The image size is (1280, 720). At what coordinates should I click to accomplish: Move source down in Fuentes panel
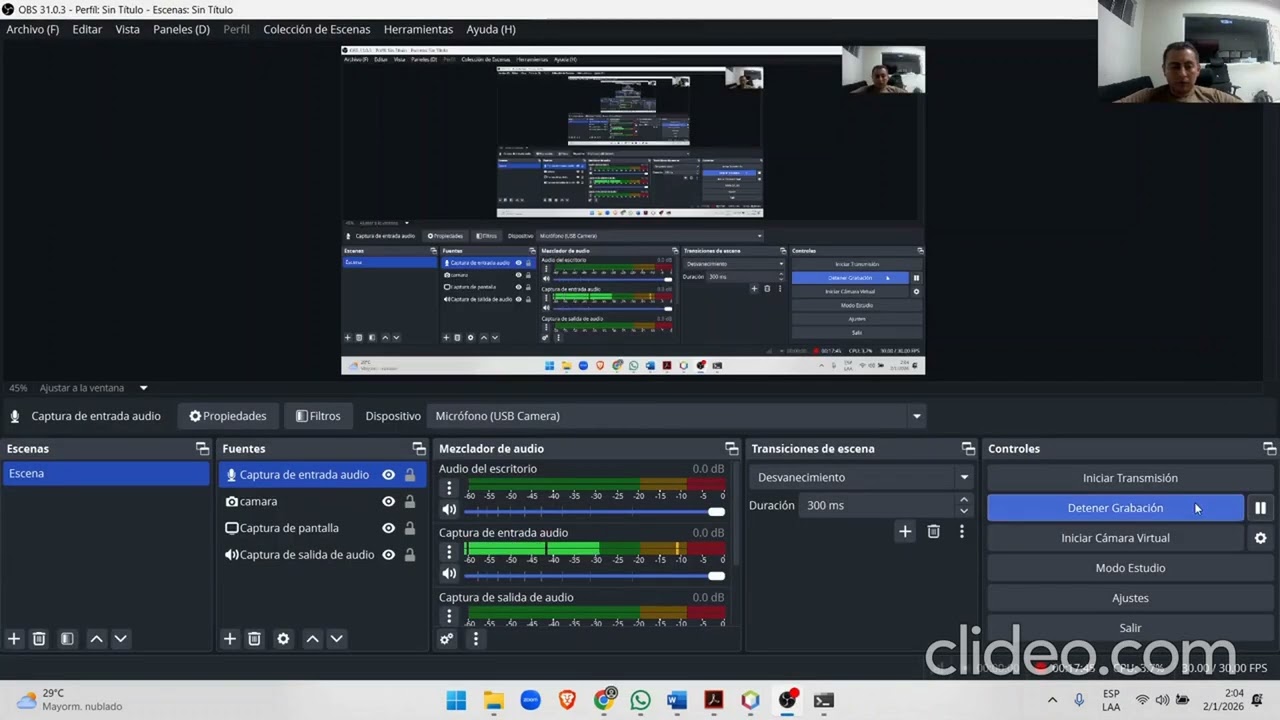(x=336, y=639)
